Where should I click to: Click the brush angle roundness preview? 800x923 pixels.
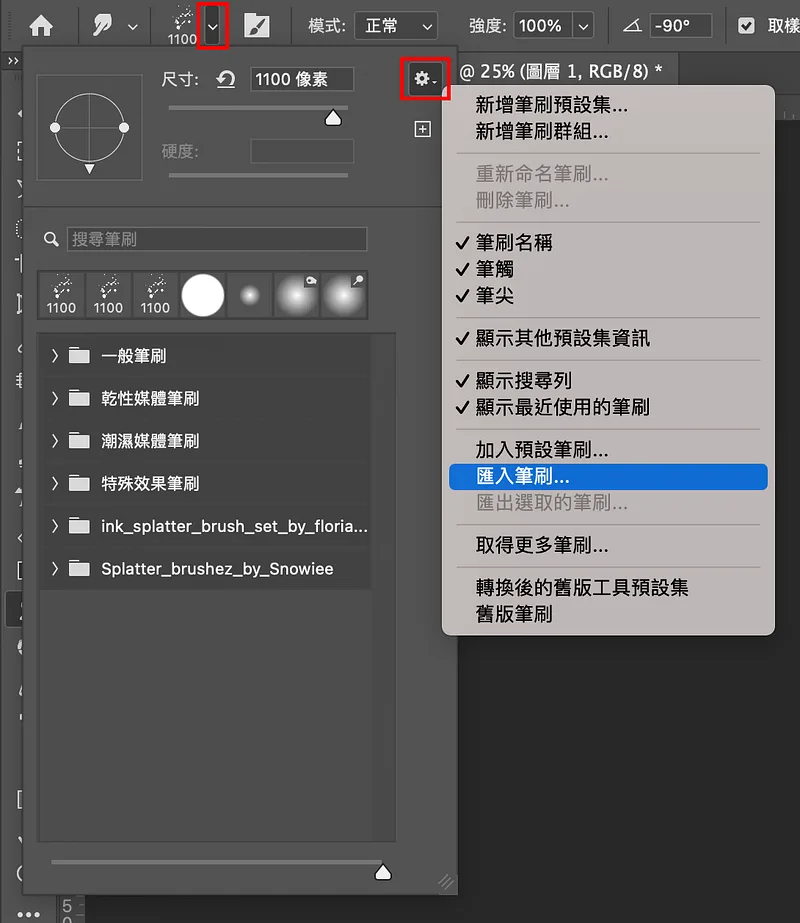click(89, 128)
